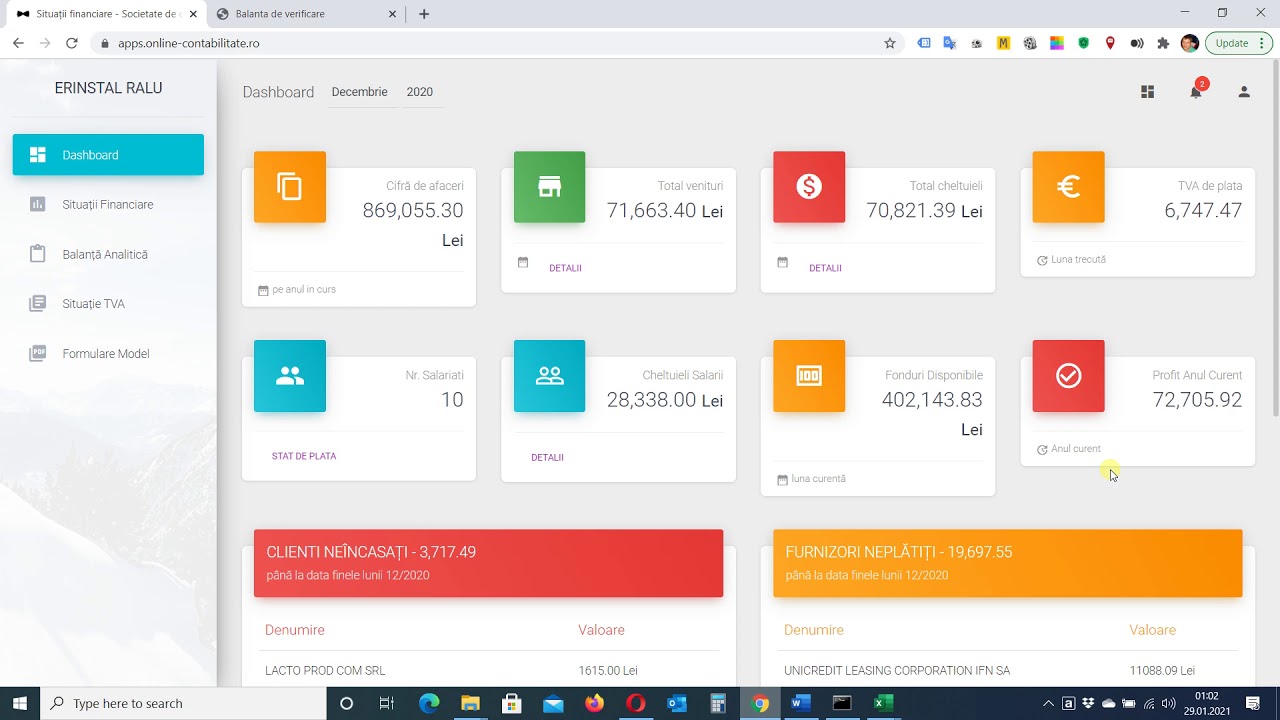
Task: Open the Chrome three-dot menu
Action: click(1264, 43)
